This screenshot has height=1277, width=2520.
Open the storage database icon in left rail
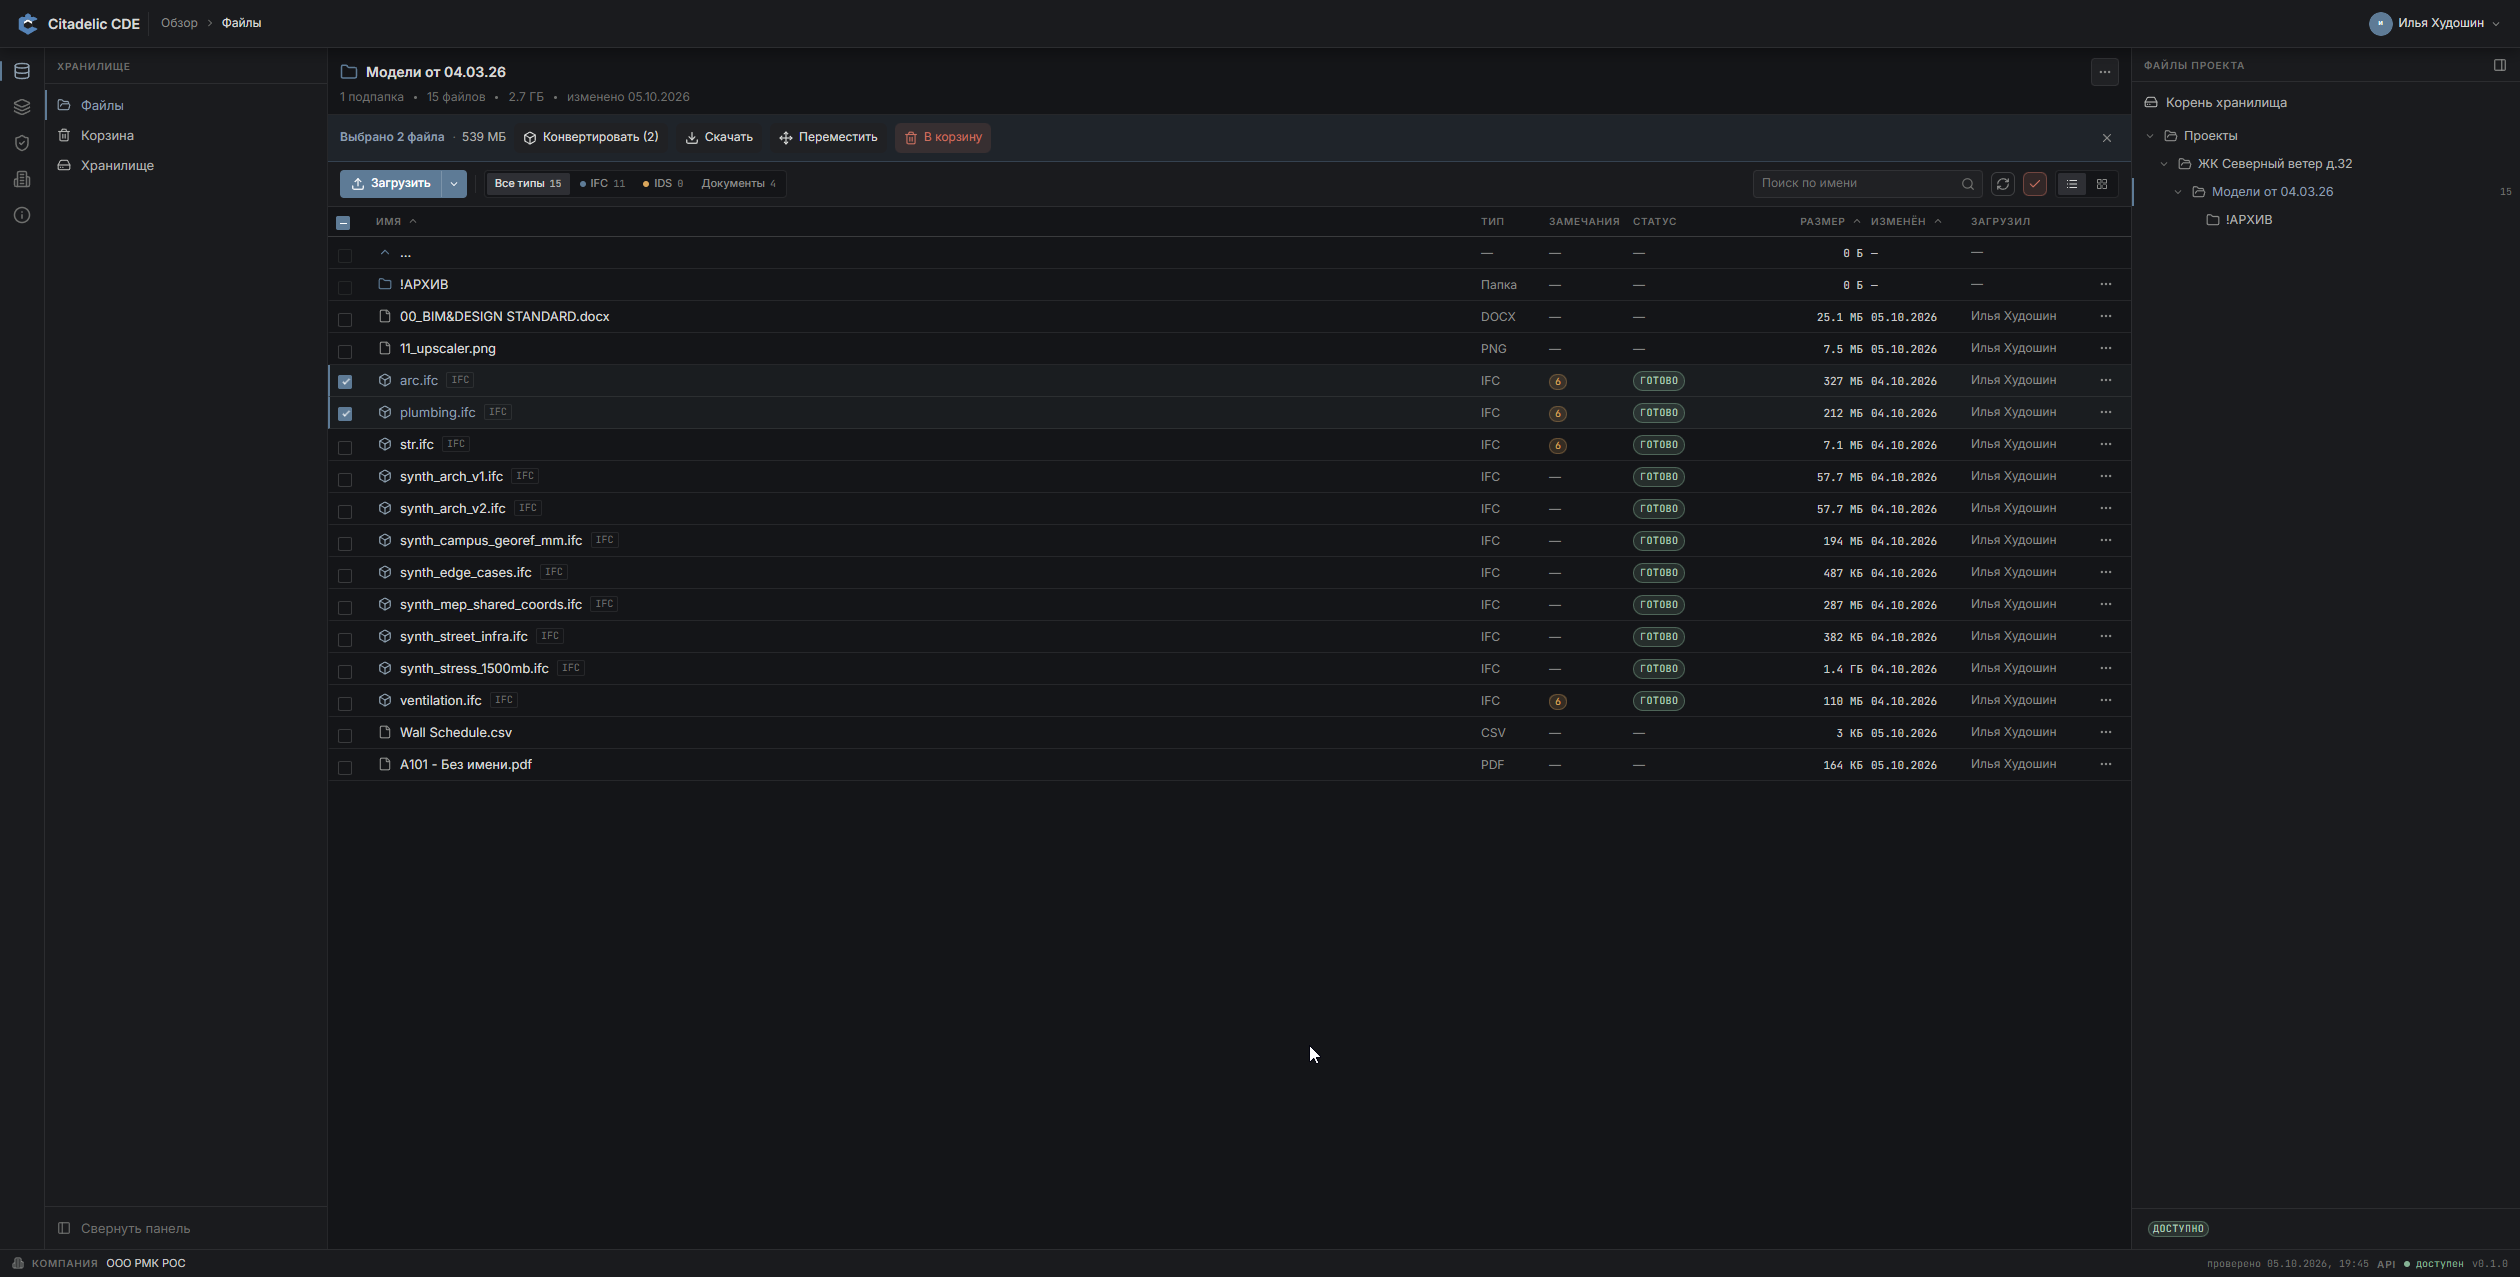(x=22, y=71)
